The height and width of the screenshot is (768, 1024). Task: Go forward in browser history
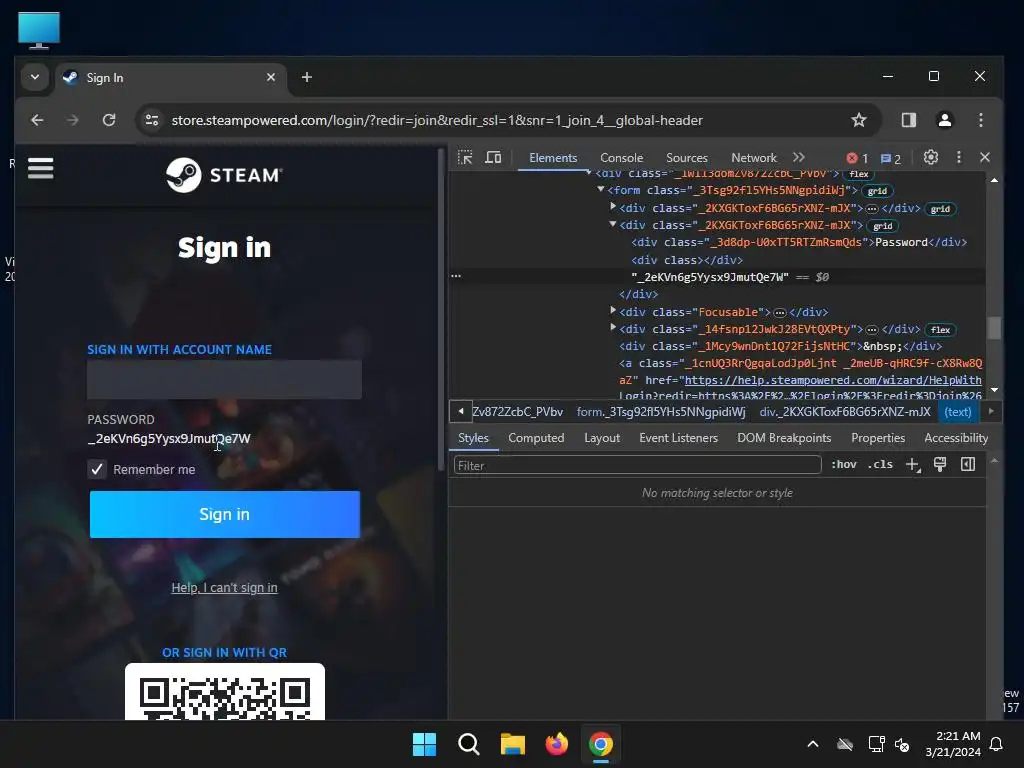tap(73, 120)
